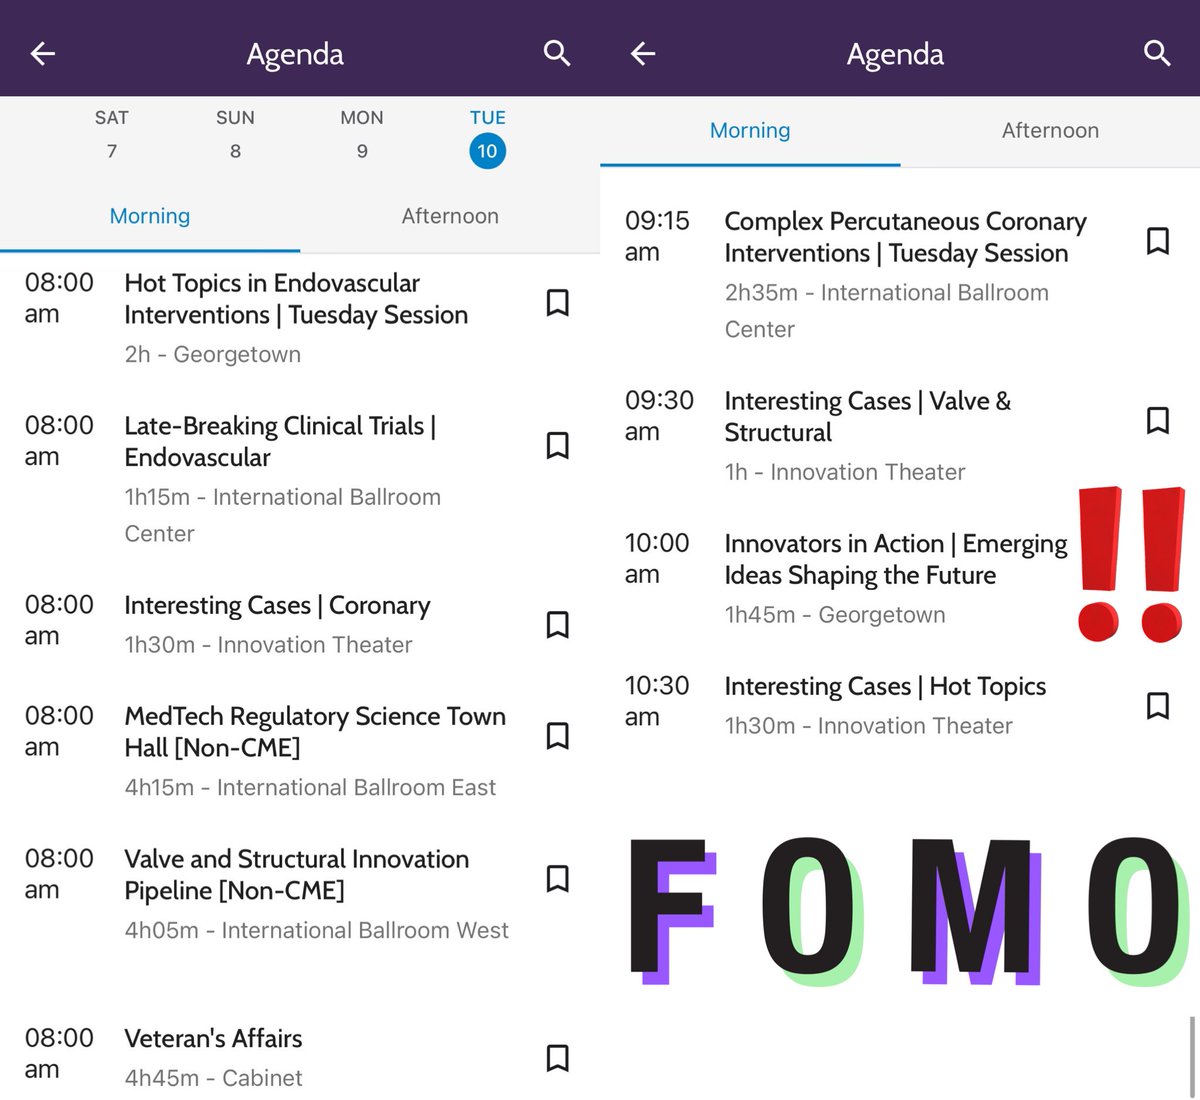
Task: Bookmark the Veteran's Affairs session
Action: click(x=558, y=1058)
